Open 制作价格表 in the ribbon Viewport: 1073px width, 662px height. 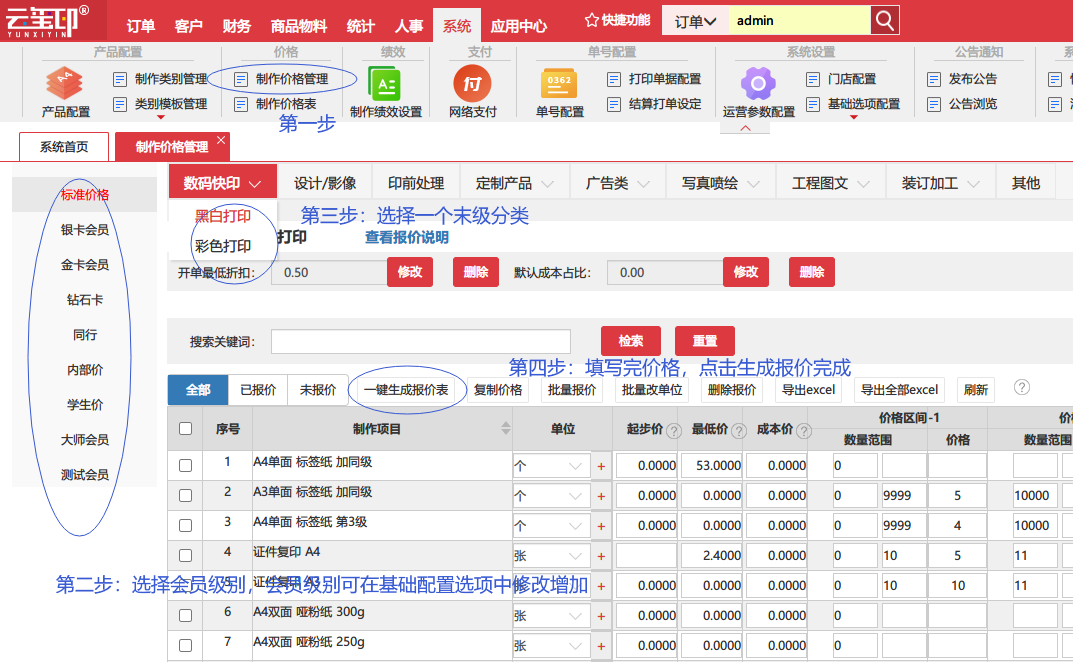pyautogui.click(x=276, y=104)
